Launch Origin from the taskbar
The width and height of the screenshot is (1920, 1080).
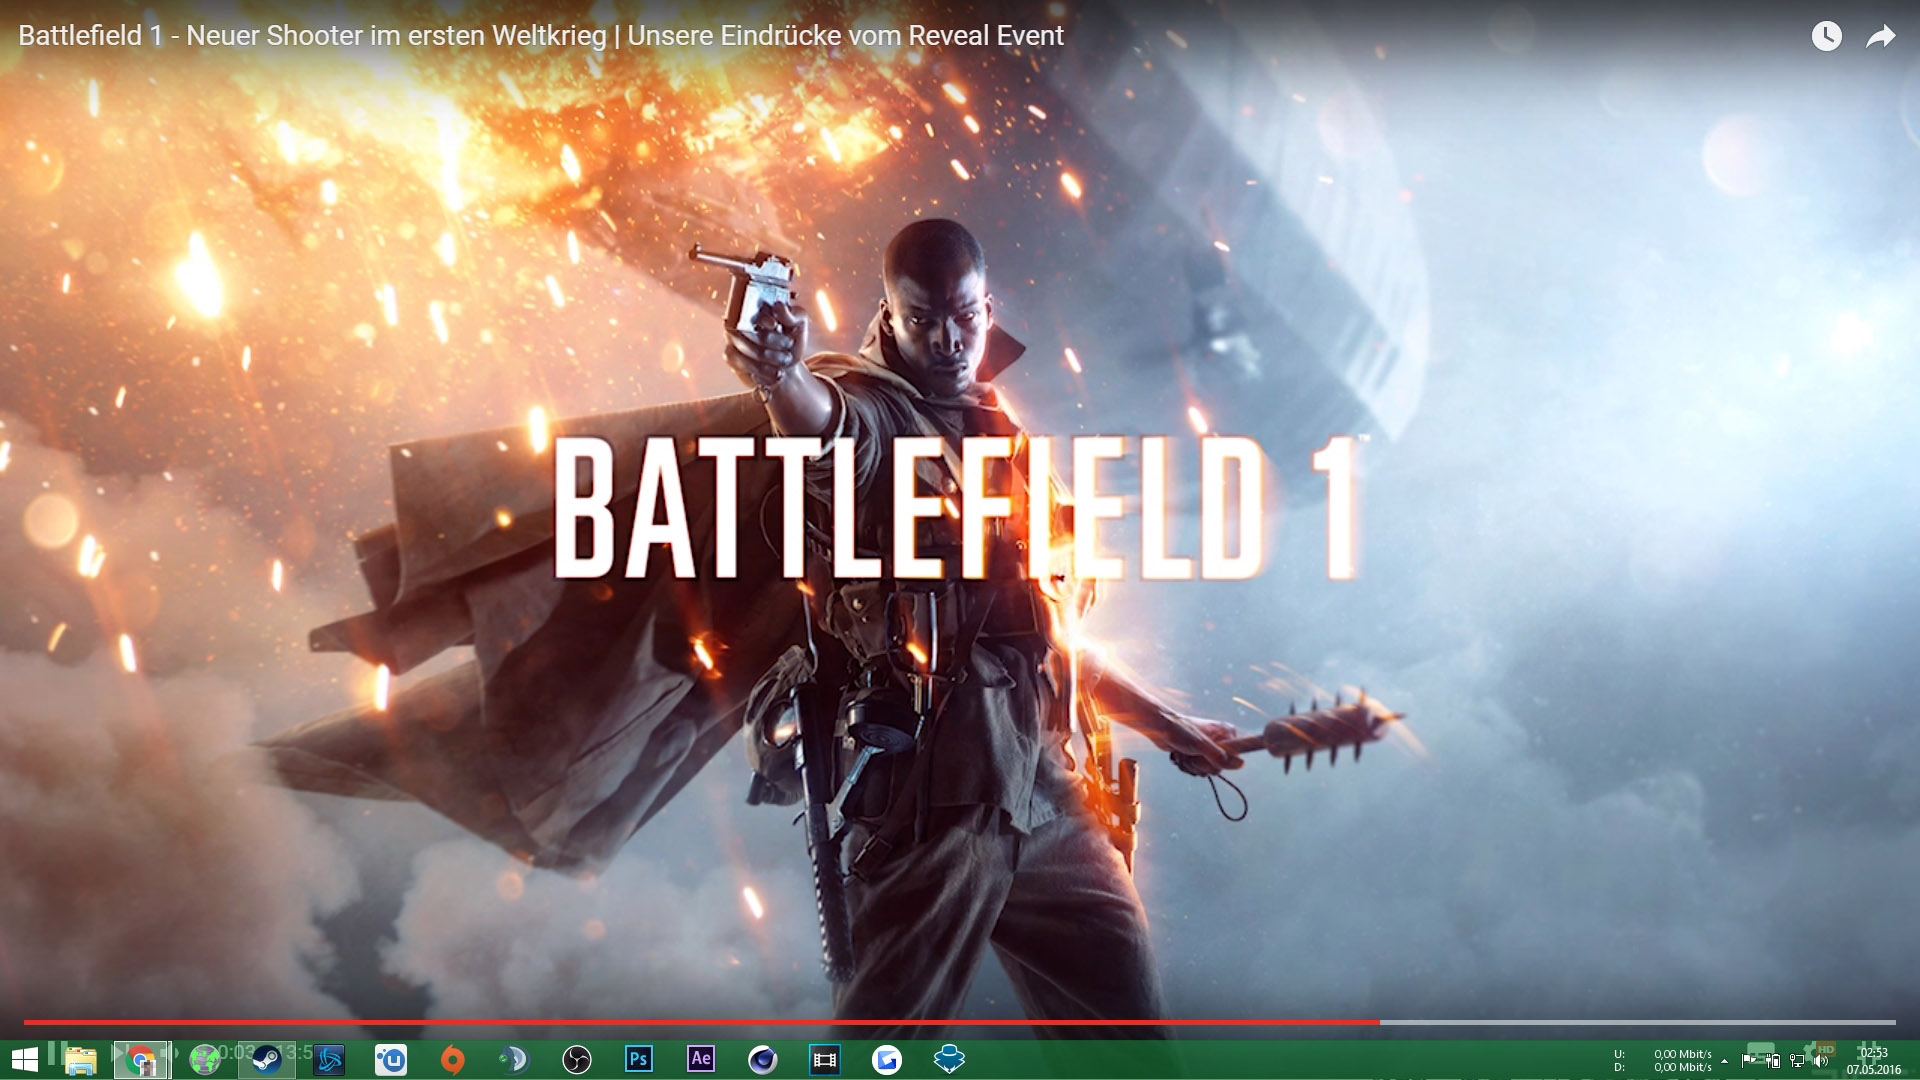pyautogui.click(x=453, y=1059)
